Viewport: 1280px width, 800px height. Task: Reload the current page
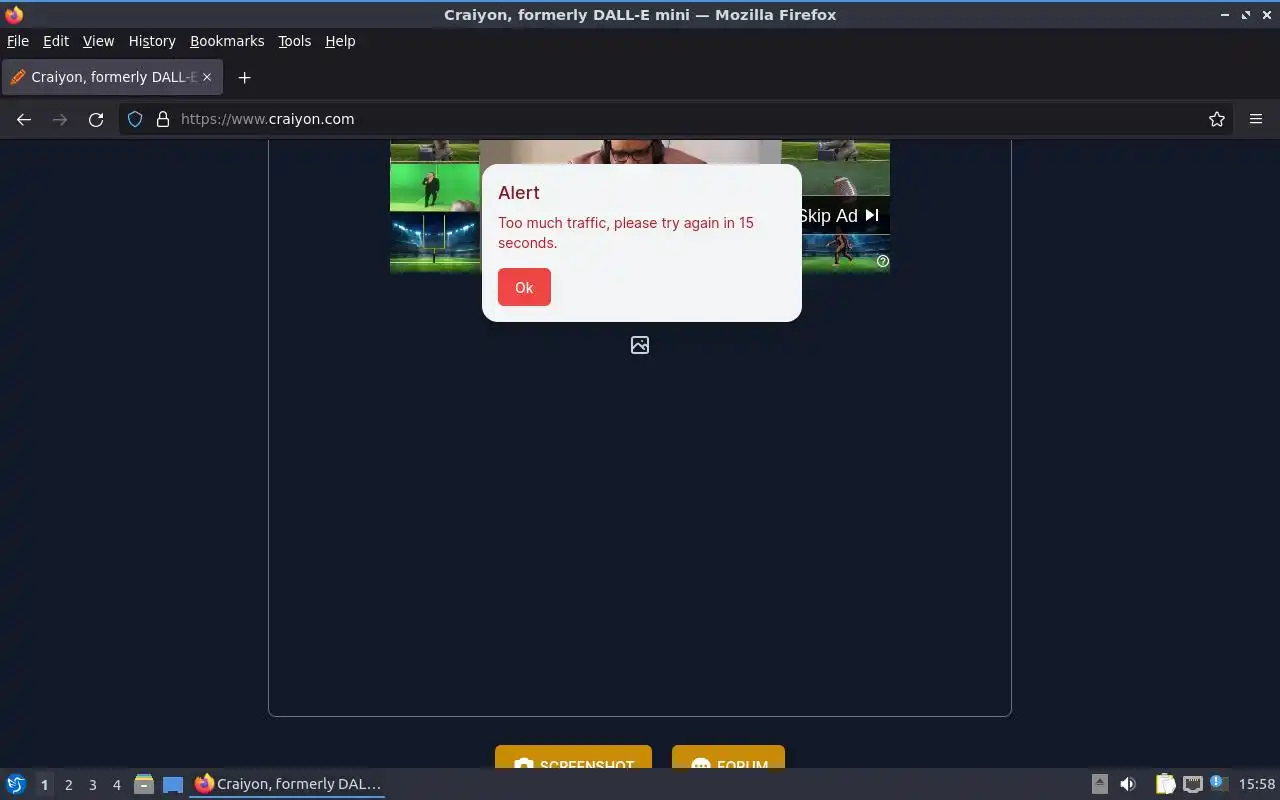[96, 119]
